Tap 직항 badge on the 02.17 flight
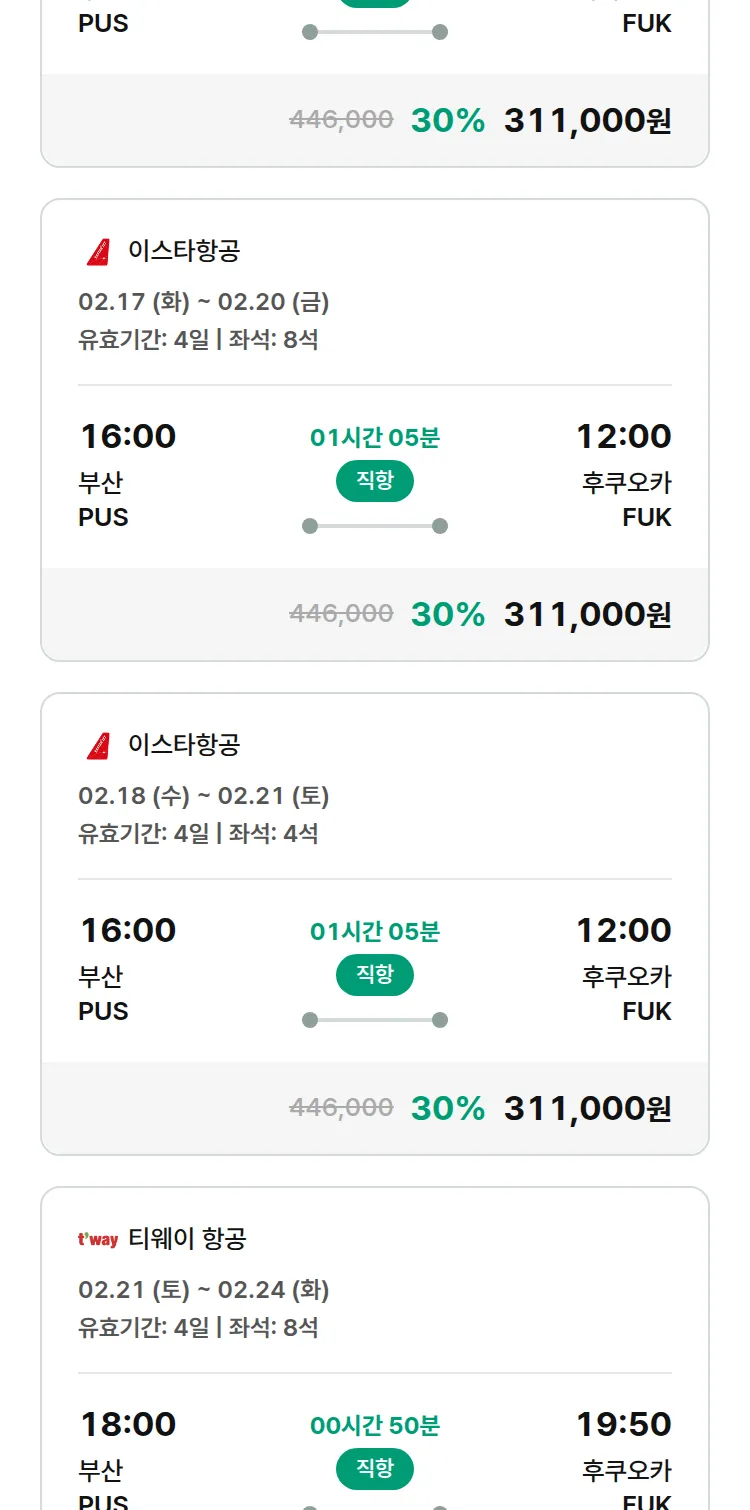The width and height of the screenshot is (750, 1510). click(375, 481)
